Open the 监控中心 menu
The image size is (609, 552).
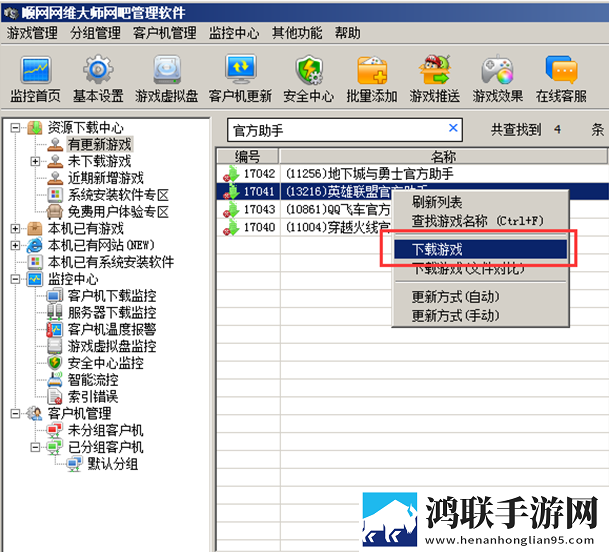[234, 33]
